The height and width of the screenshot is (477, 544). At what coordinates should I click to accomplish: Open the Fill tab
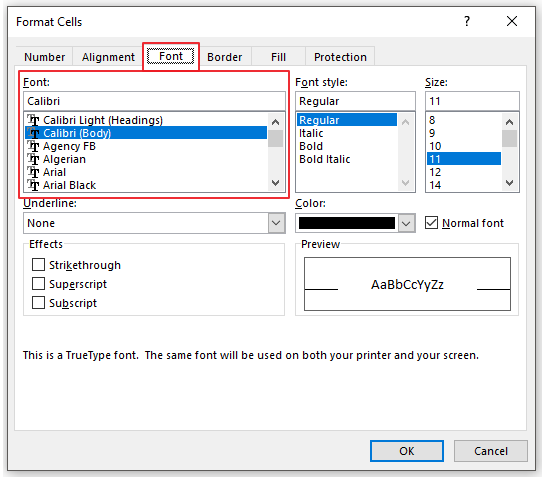pos(278,57)
